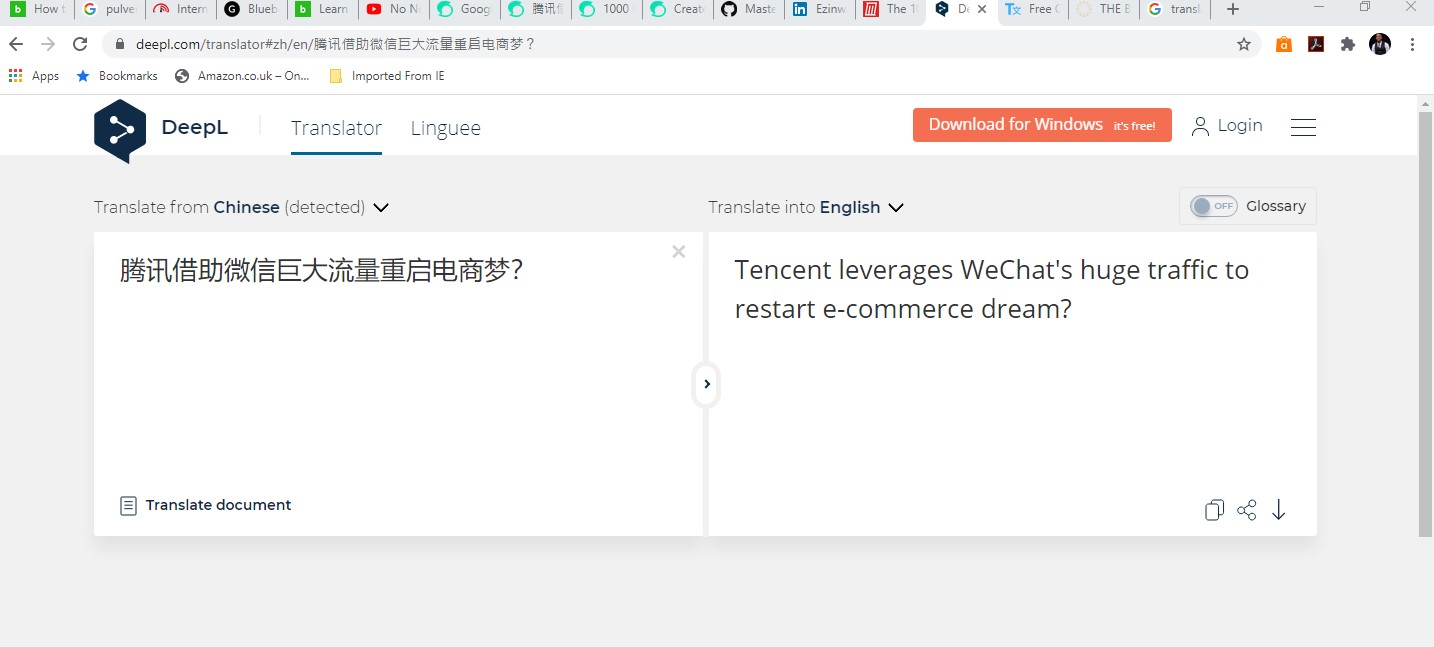
Task: Open the Bookmarks folder link
Action: tap(117, 76)
